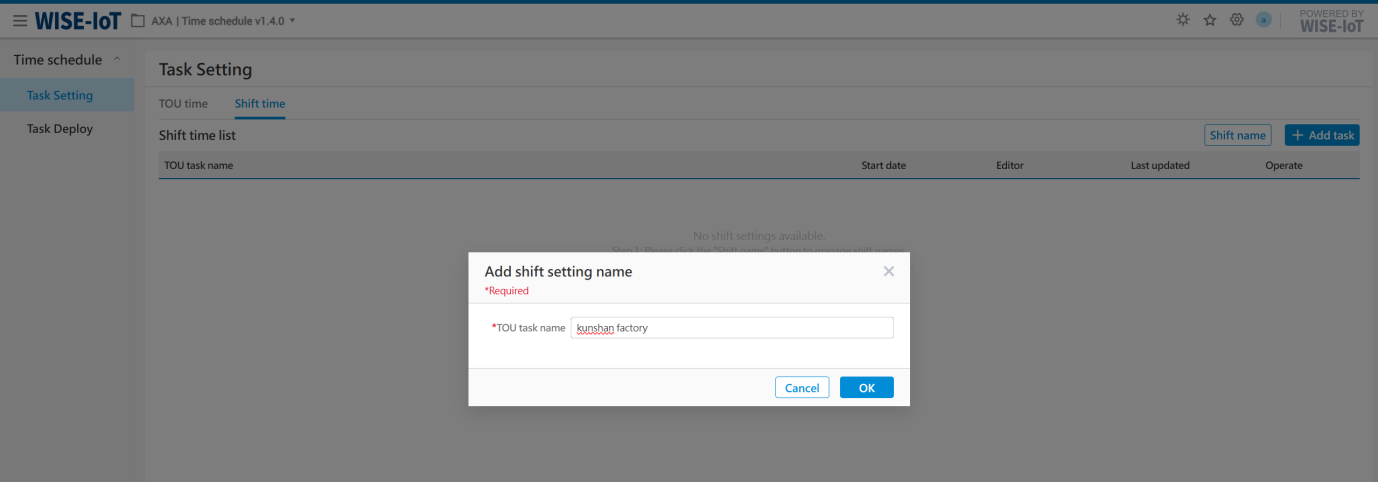Click the folder icon beside AXA

coord(138,20)
